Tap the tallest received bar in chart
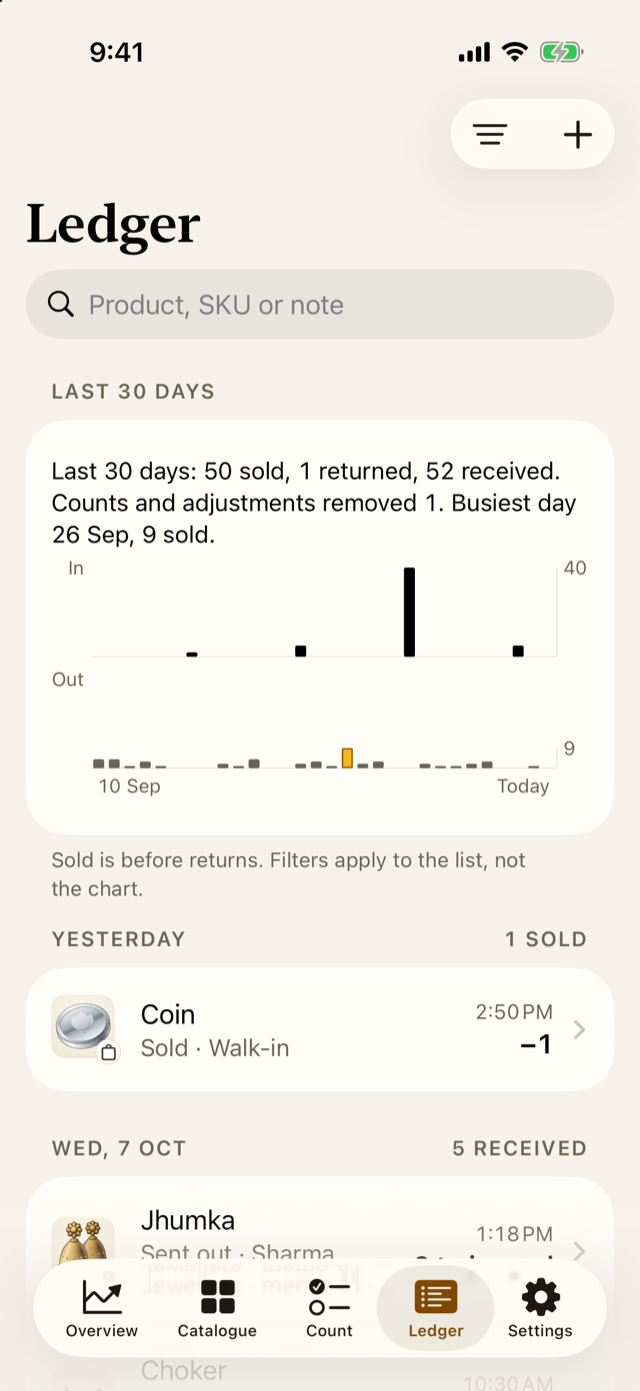The width and height of the screenshot is (640, 1391). pyautogui.click(x=409, y=612)
